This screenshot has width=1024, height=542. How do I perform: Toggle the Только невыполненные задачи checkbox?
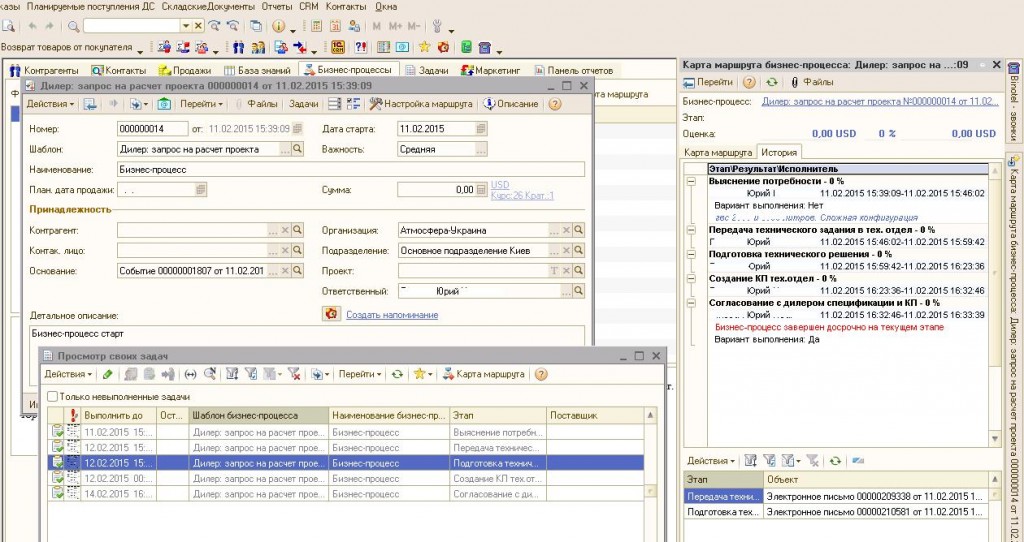click(52, 396)
